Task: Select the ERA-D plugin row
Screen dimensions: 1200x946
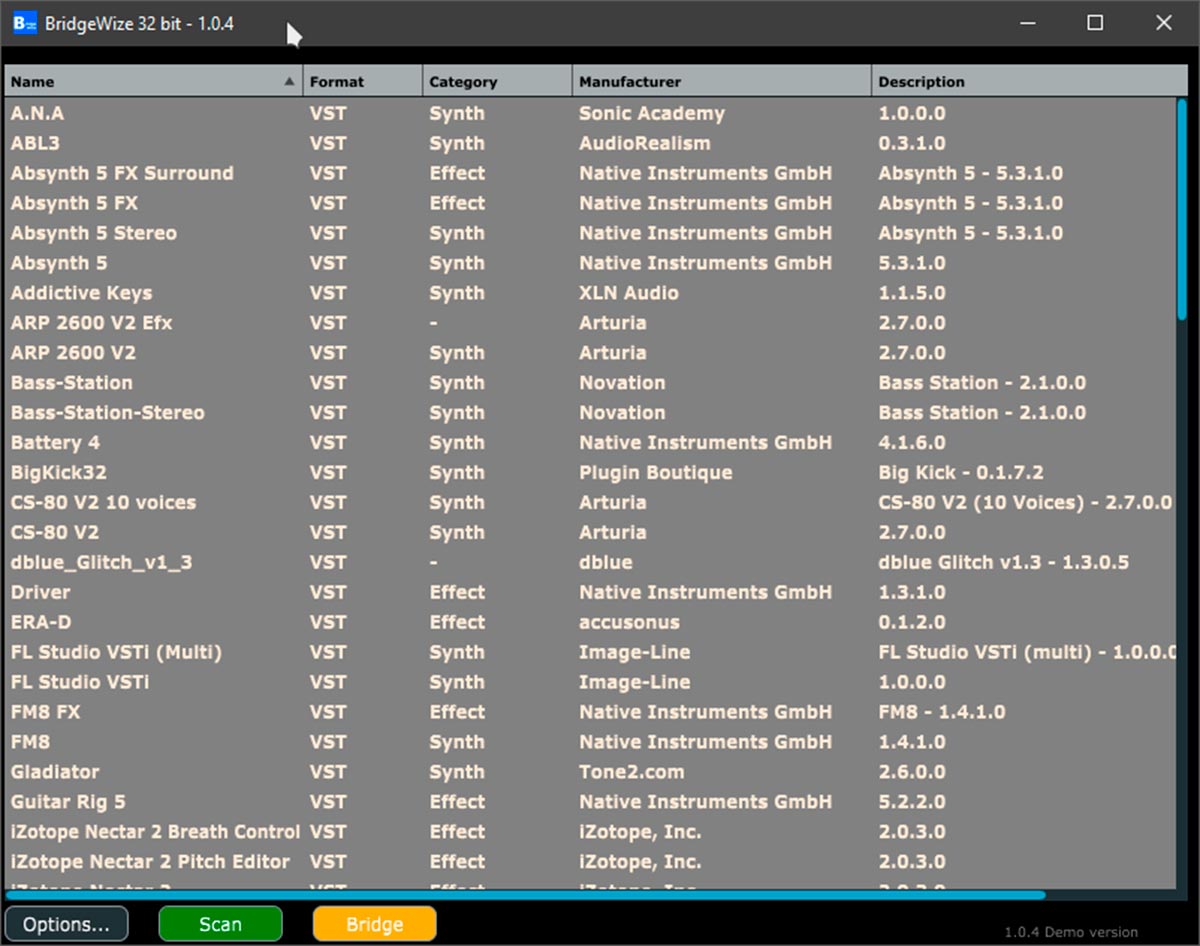Action: pyautogui.click(x=590, y=623)
